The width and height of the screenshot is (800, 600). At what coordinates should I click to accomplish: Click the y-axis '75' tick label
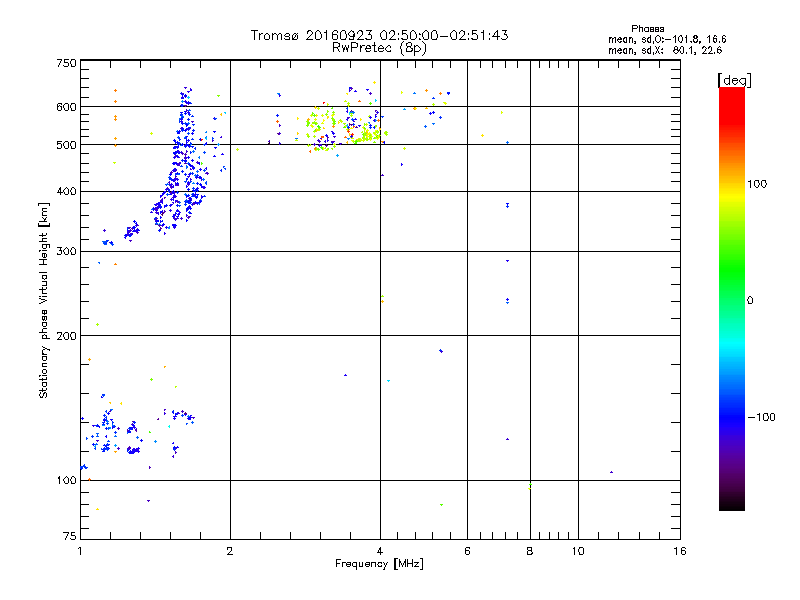click(70, 536)
